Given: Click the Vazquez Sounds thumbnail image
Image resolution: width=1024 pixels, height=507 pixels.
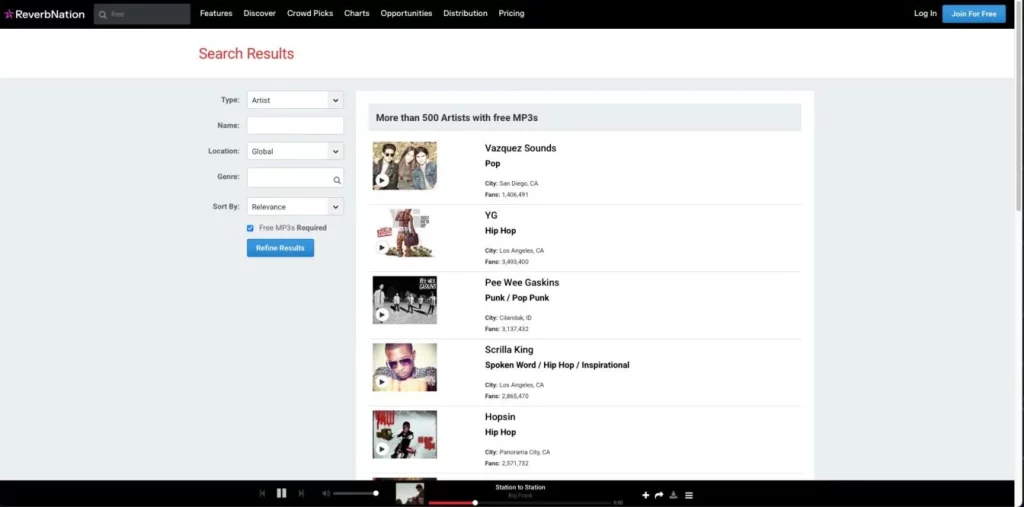Looking at the screenshot, I should pyautogui.click(x=405, y=166).
